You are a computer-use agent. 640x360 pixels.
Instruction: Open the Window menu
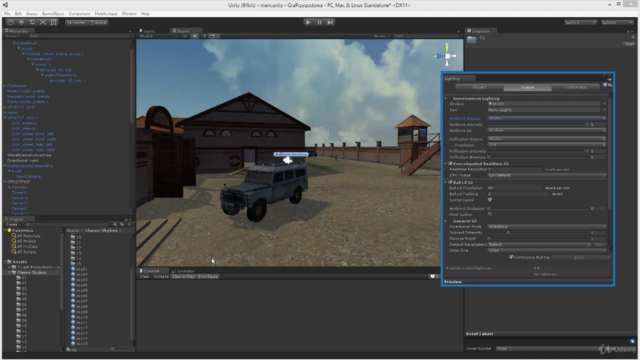coord(129,13)
